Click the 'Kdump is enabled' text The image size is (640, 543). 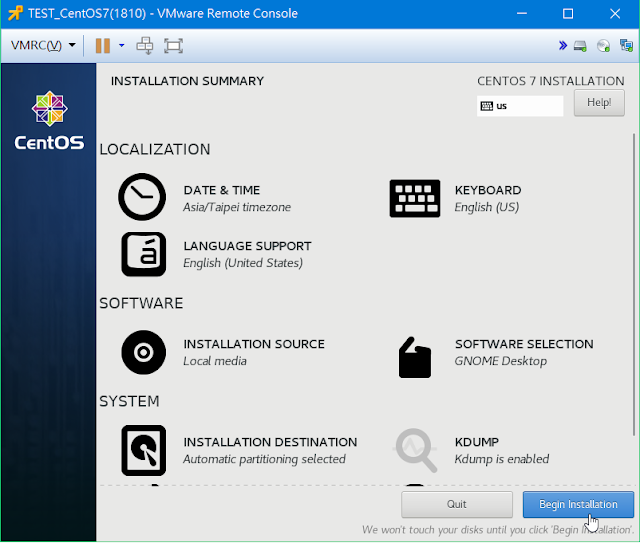click(502, 459)
